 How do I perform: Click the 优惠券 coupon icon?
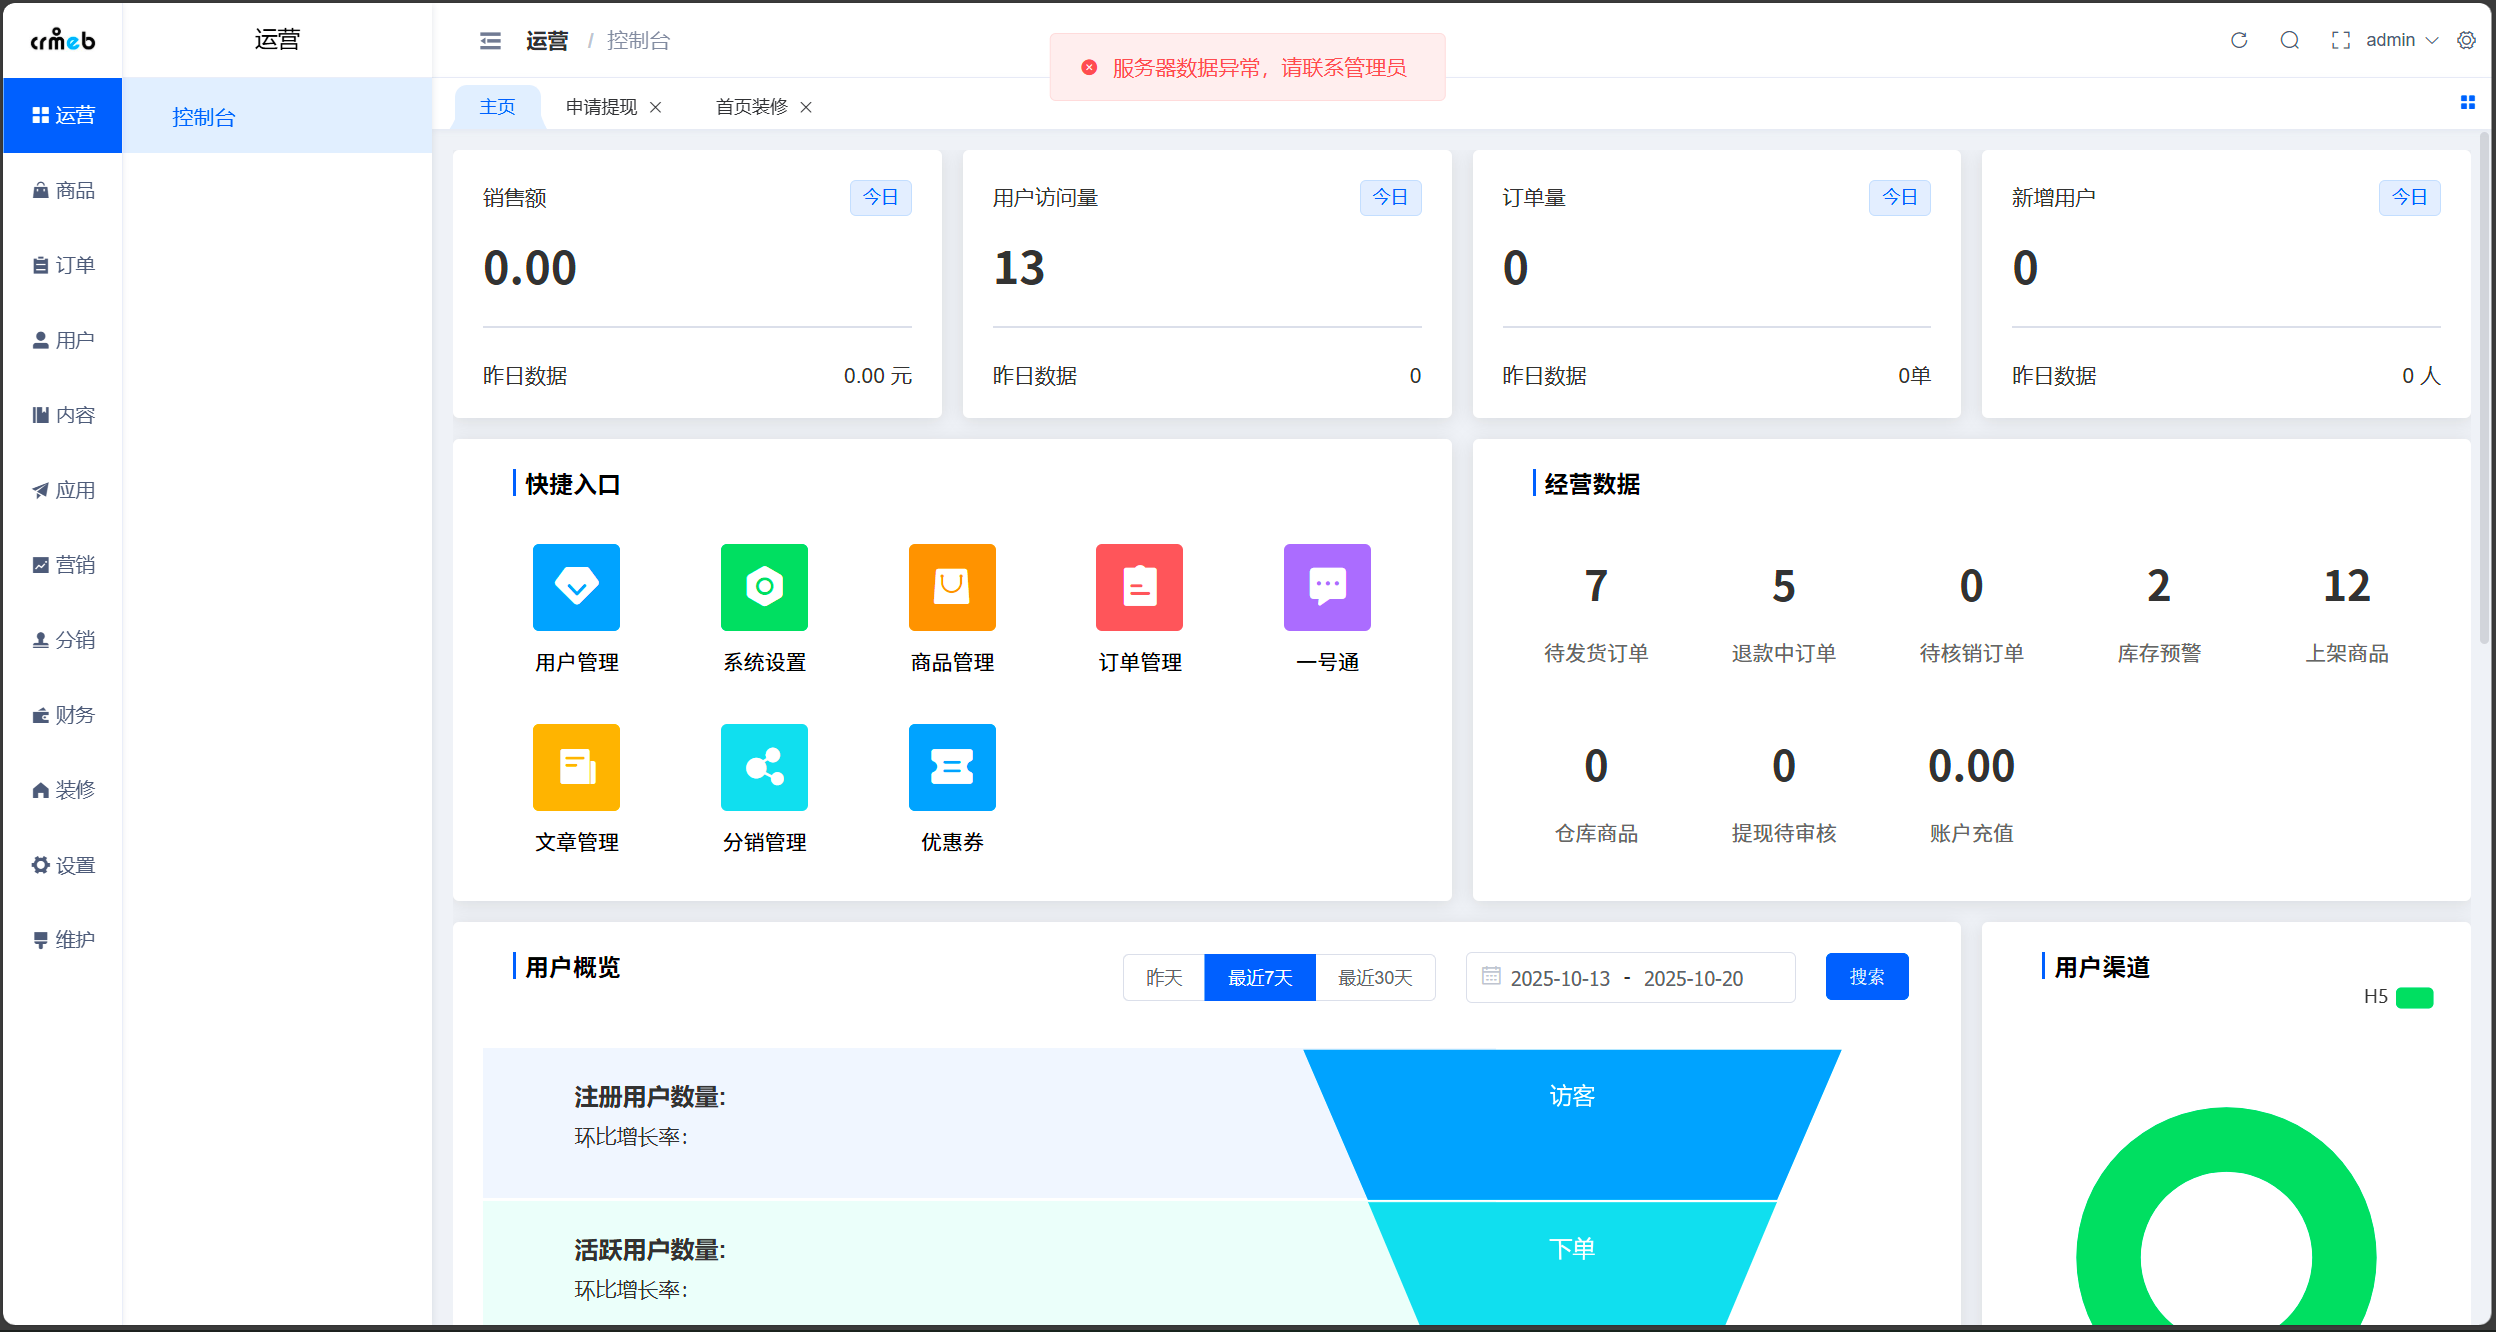pos(952,767)
